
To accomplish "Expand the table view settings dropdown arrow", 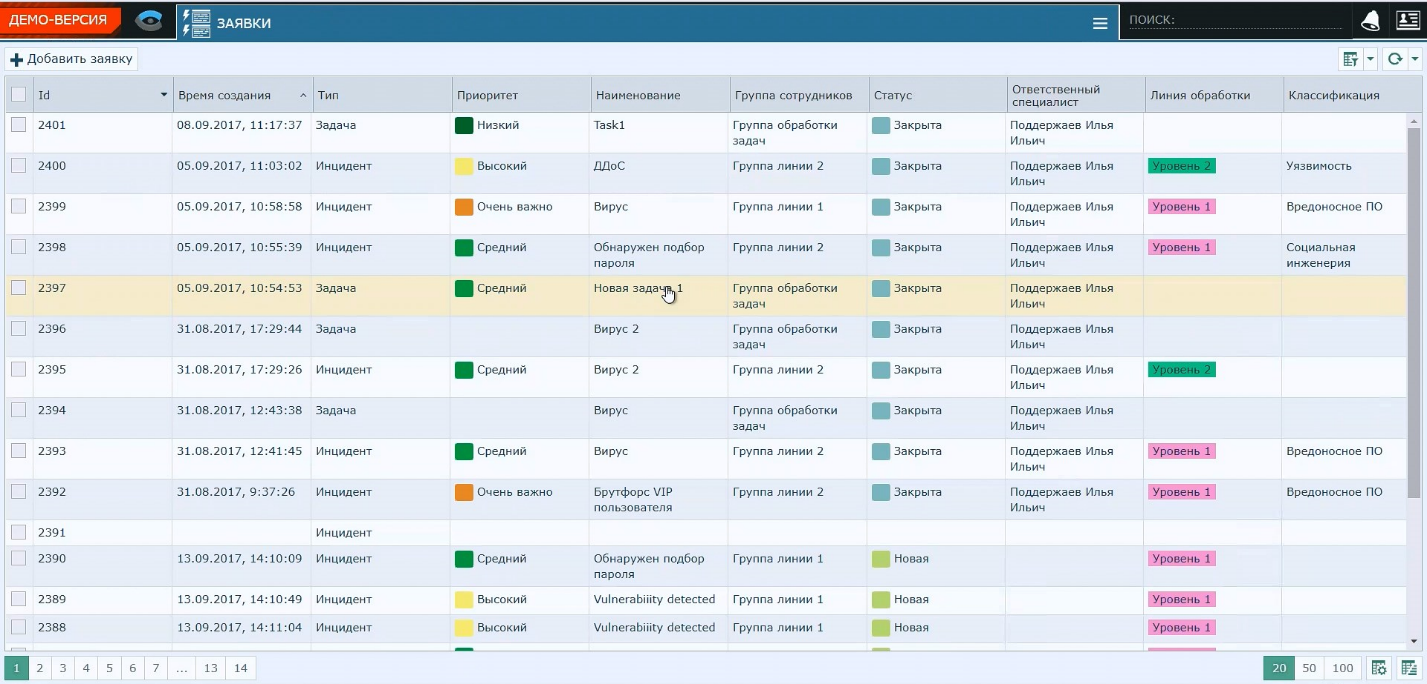I will 1371,59.
